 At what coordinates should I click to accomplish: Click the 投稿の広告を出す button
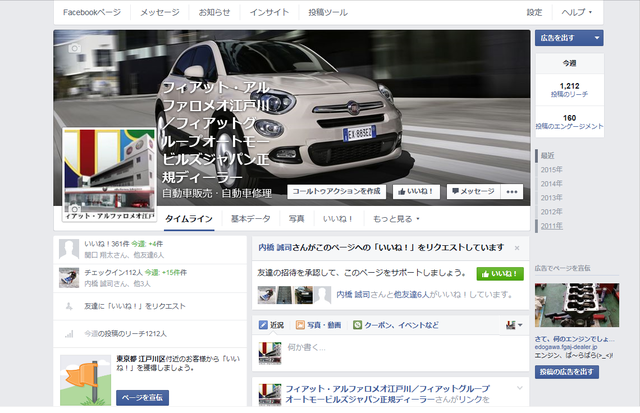(567, 372)
